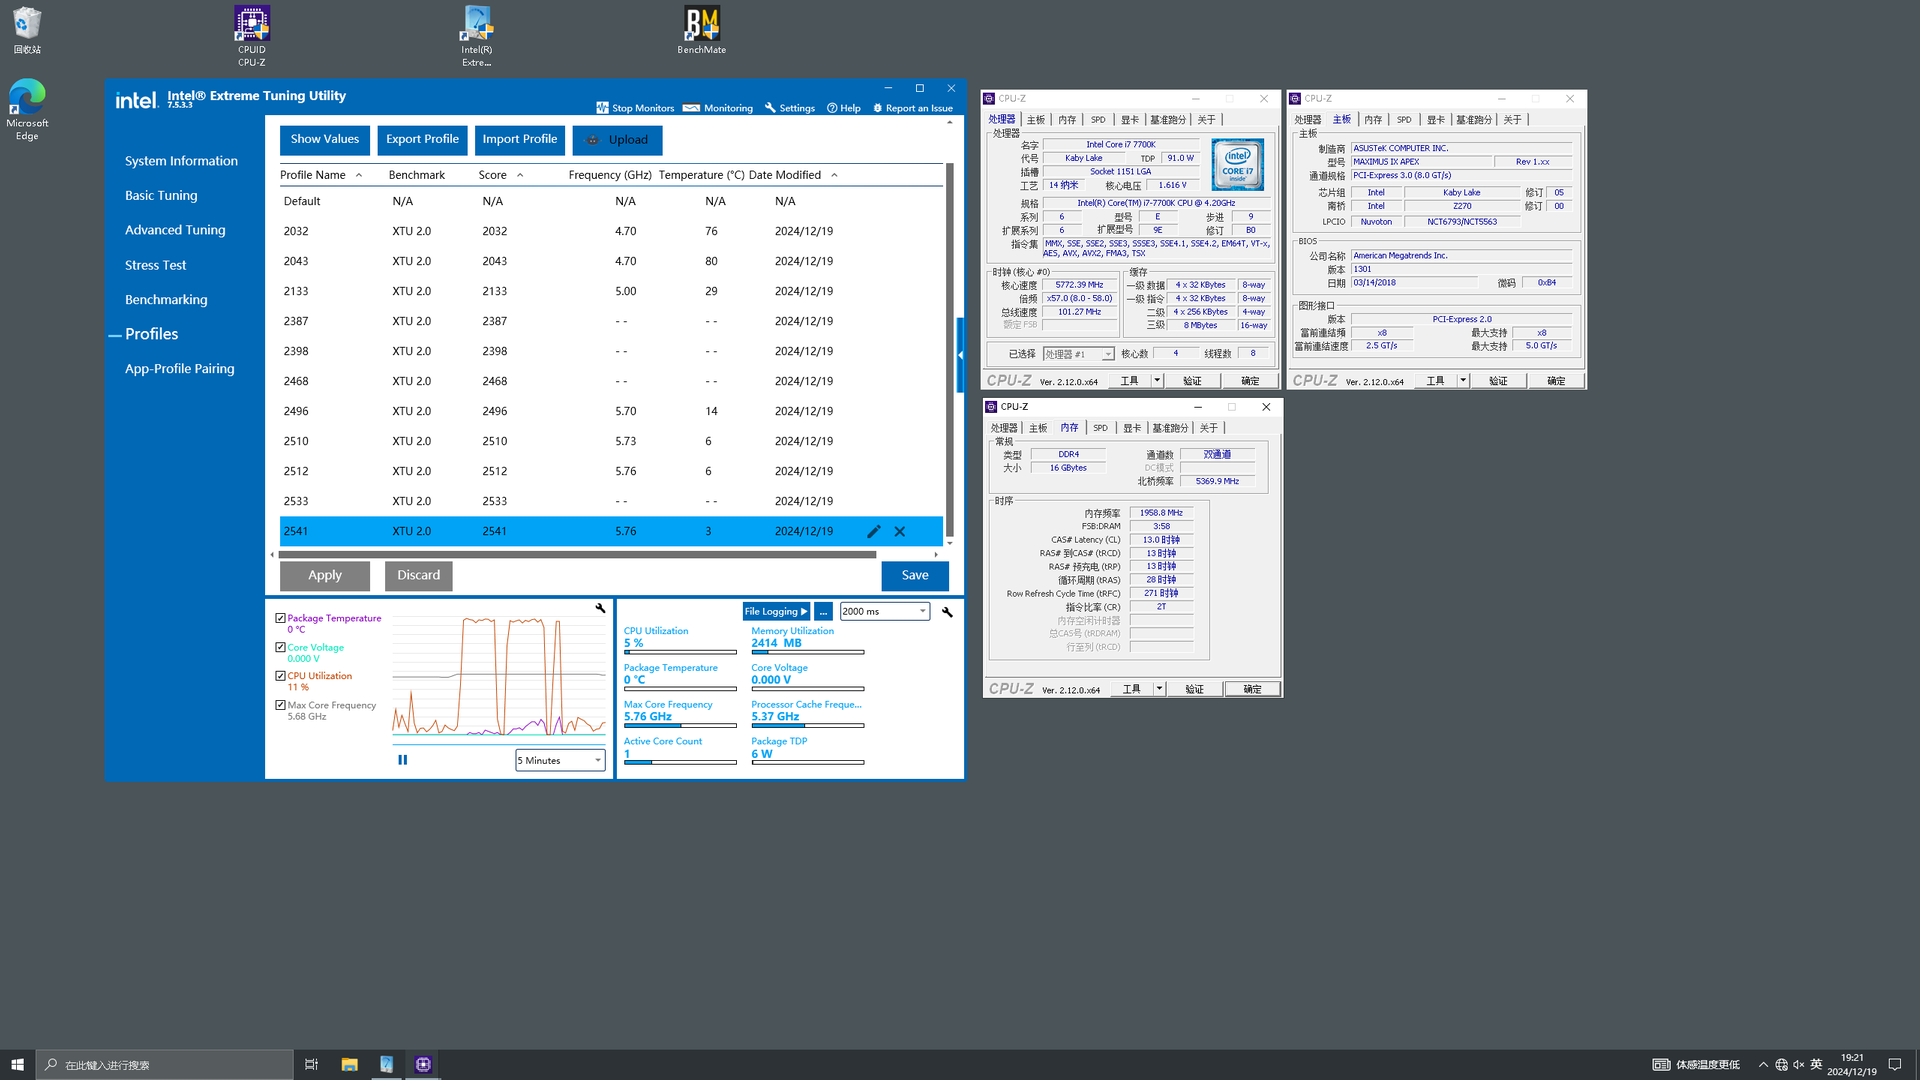Screen dimensions: 1920x1080
Task: Click Export Profile button
Action: (422, 140)
